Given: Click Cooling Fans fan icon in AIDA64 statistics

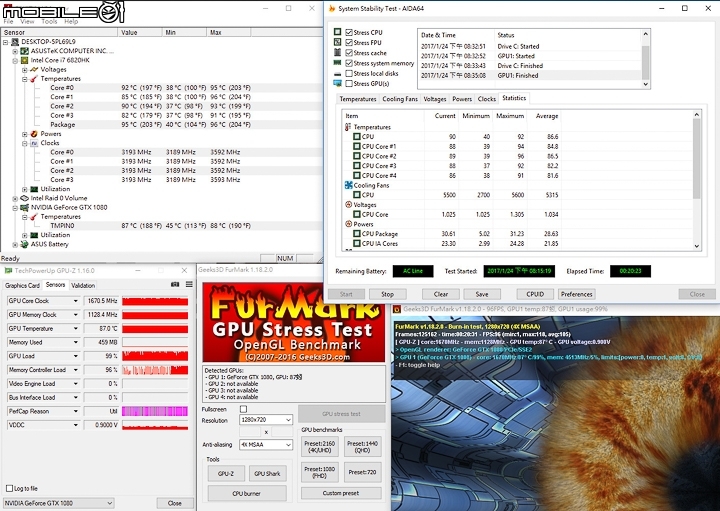Looking at the screenshot, I should pyautogui.click(x=348, y=185).
